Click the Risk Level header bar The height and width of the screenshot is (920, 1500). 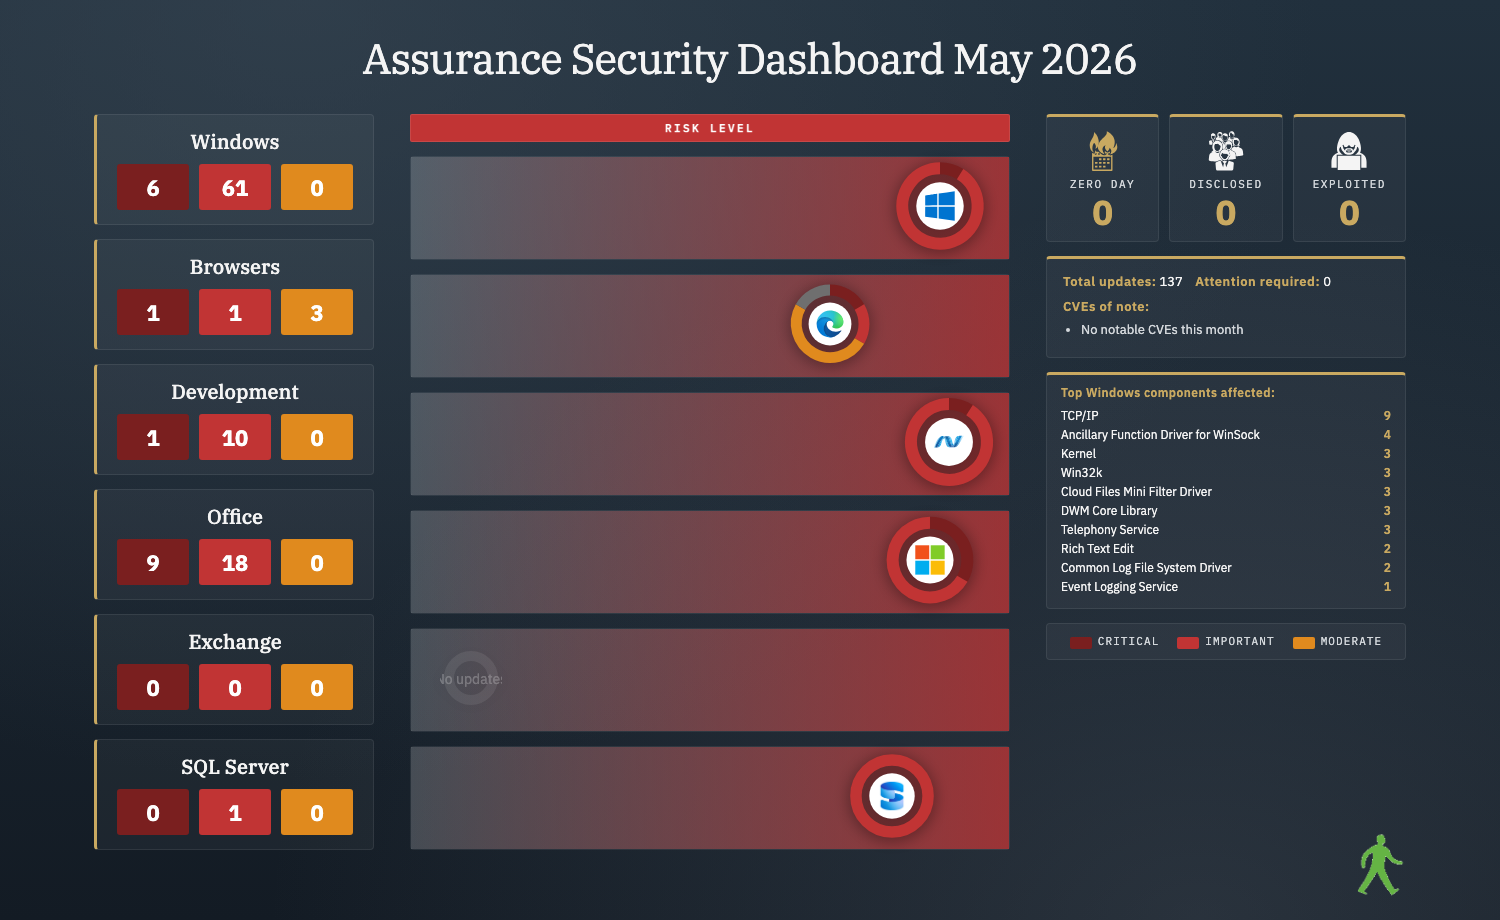[x=710, y=128]
